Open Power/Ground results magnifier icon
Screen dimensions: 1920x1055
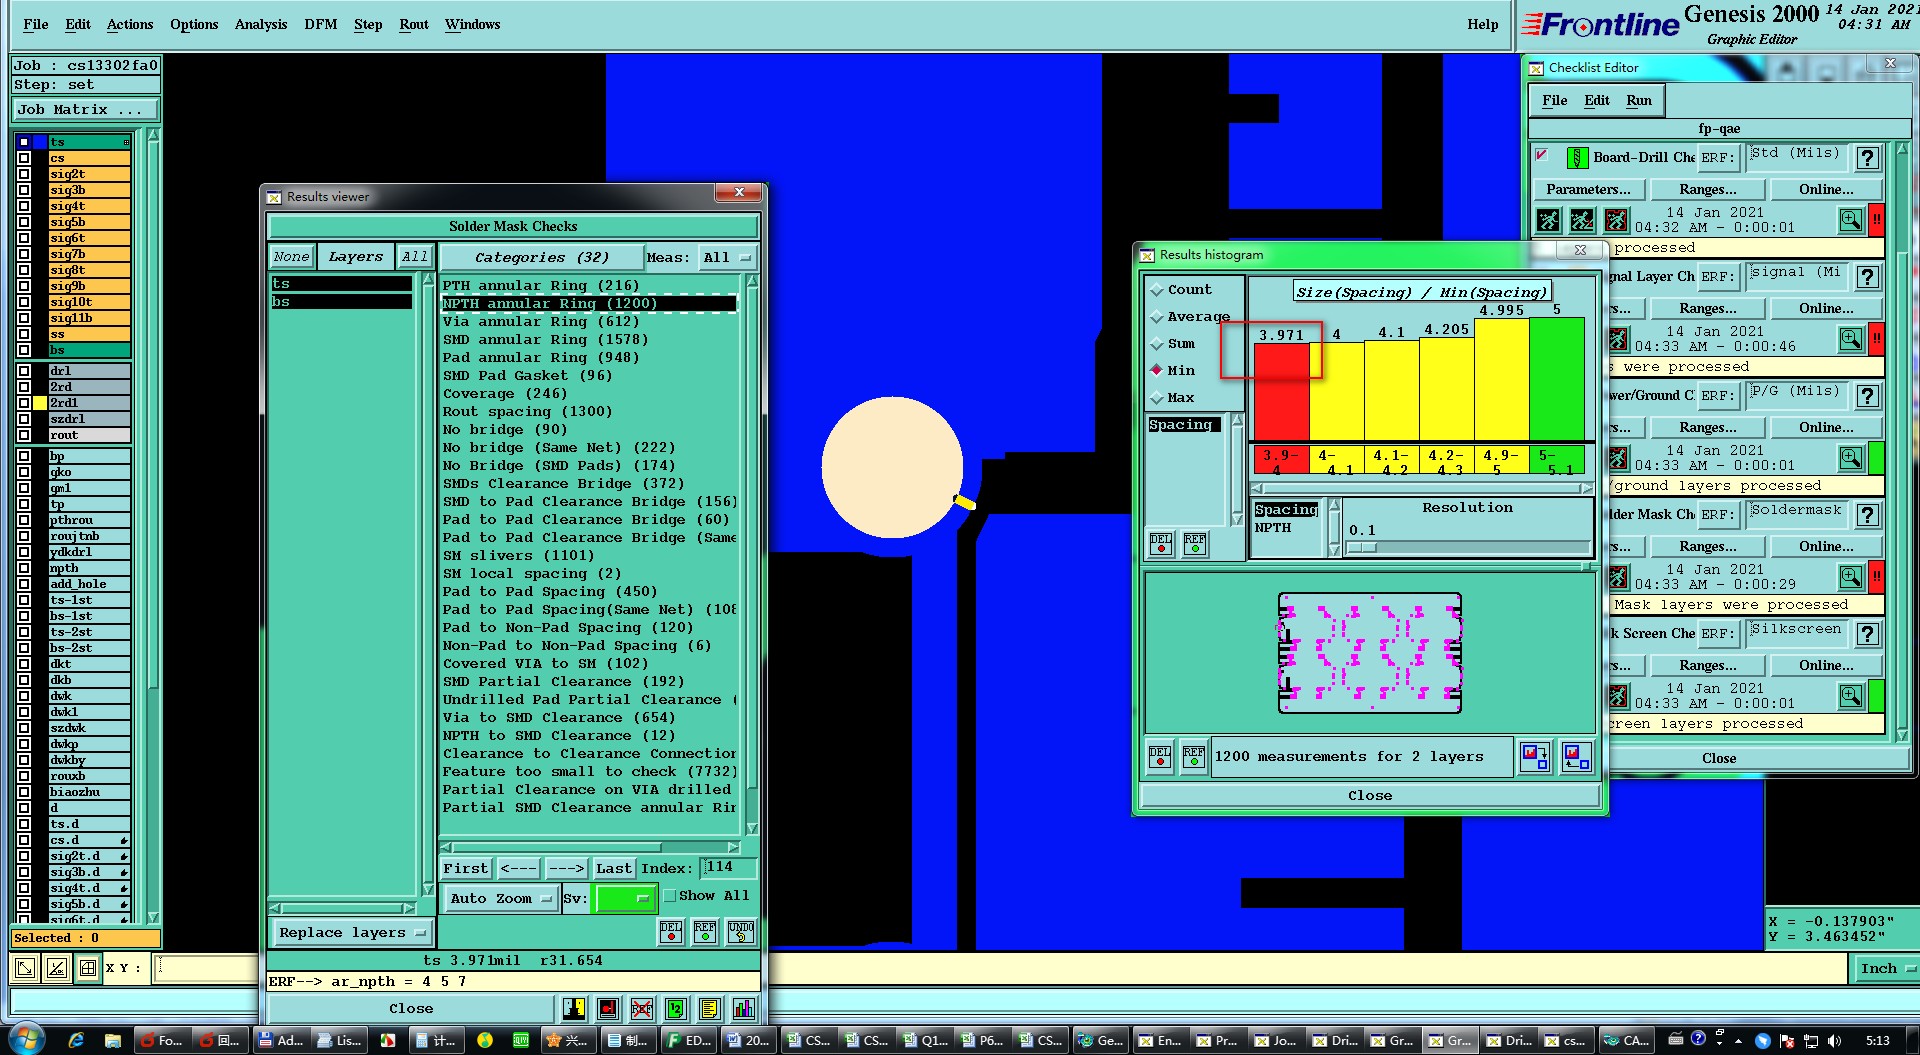(1851, 458)
